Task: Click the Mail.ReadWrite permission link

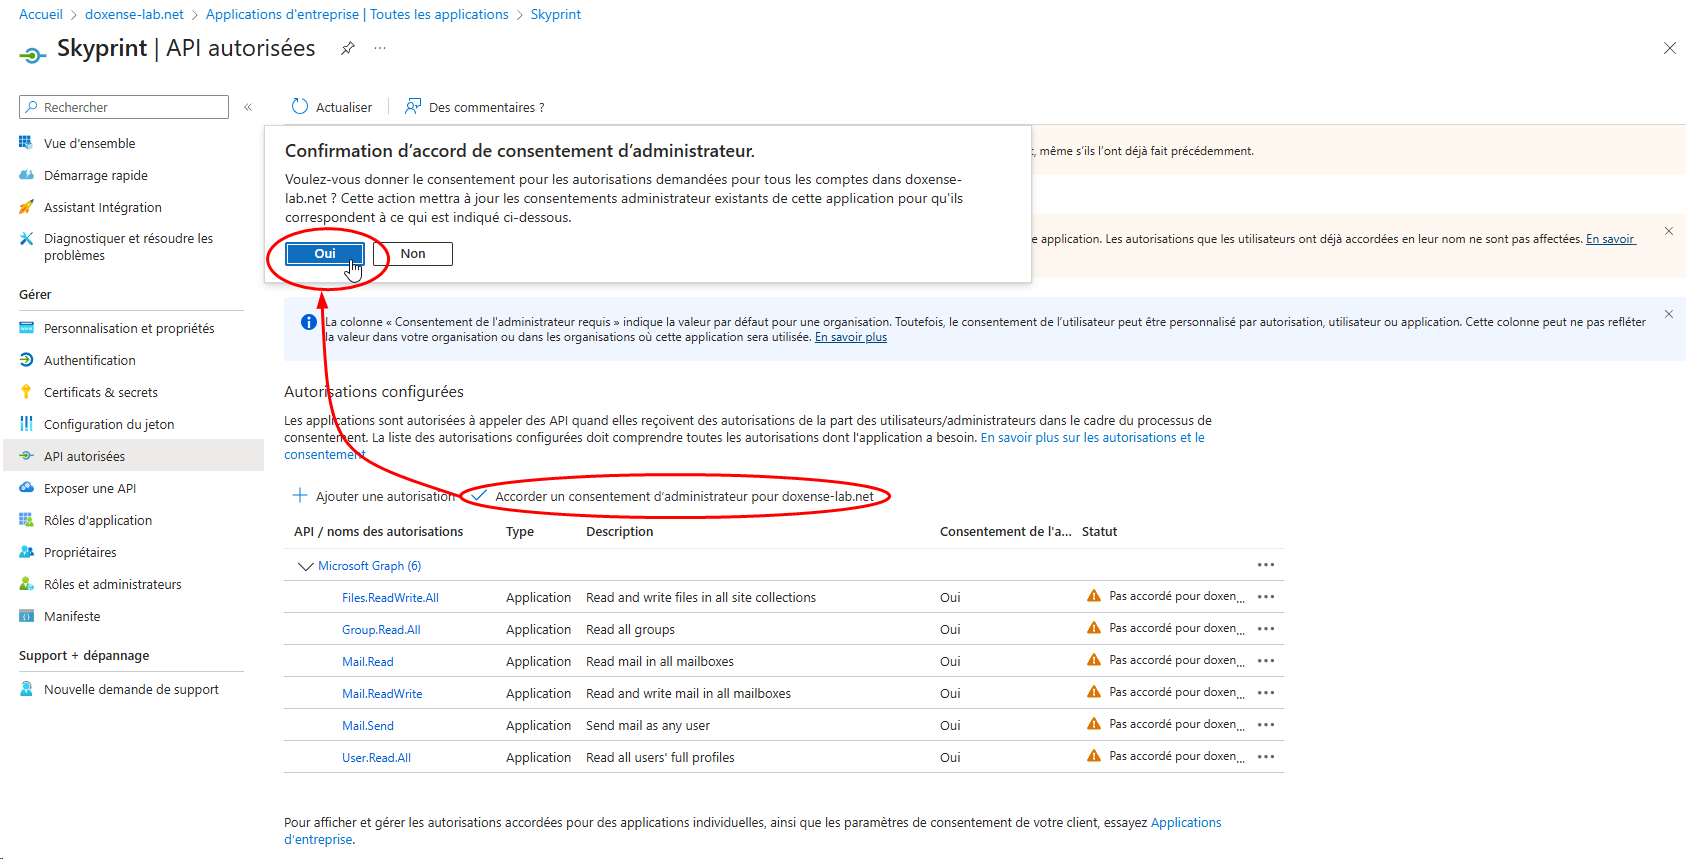Action: pos(382,693)
